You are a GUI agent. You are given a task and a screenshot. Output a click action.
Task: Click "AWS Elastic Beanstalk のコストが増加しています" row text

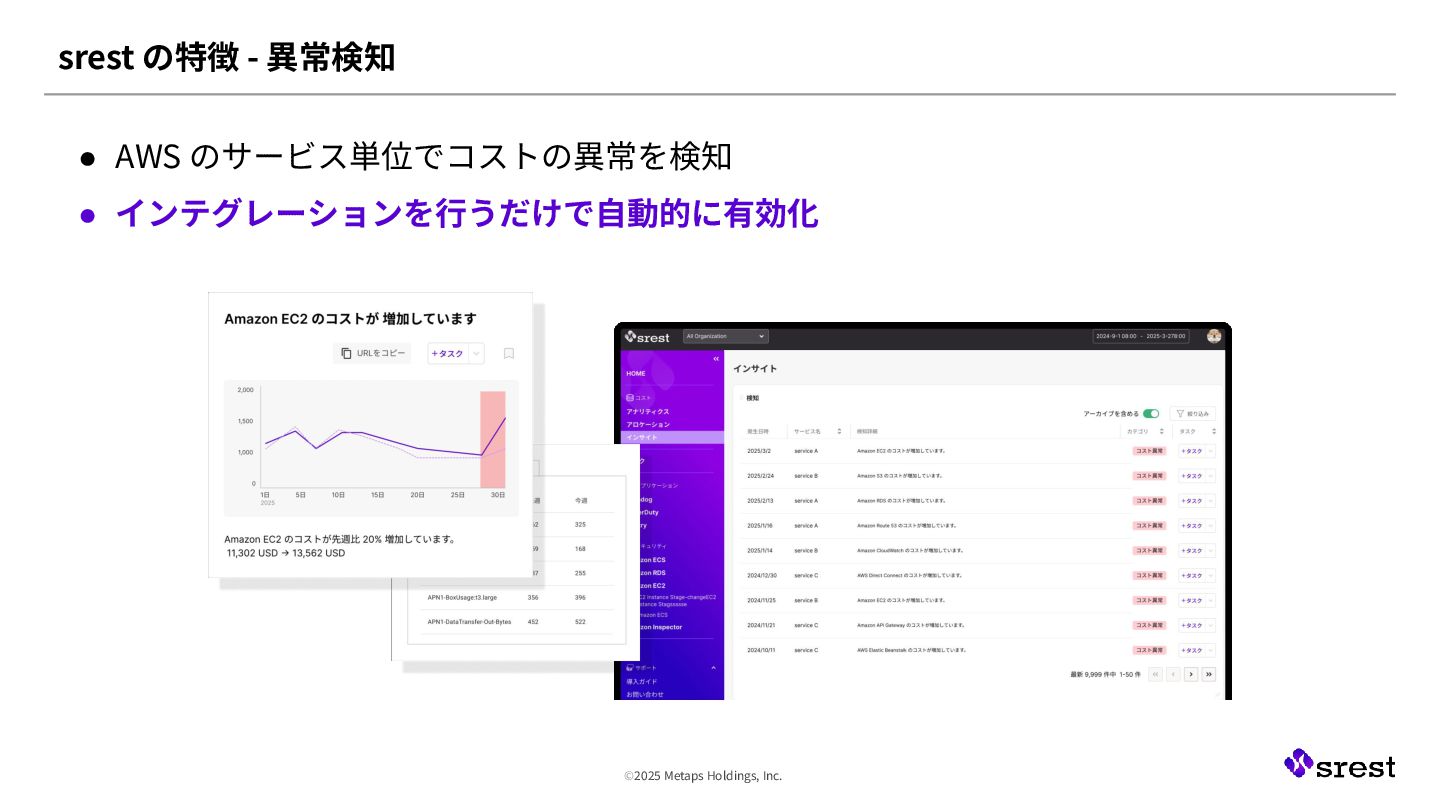coord(911,650)
